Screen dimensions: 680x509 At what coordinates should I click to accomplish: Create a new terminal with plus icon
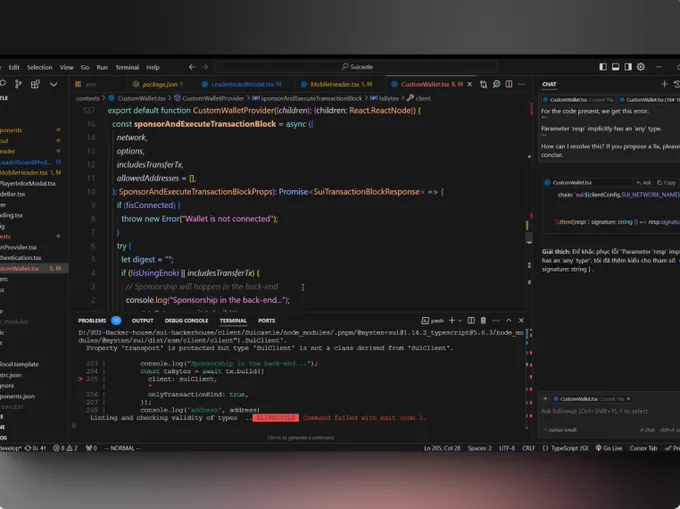coord(451,320)
